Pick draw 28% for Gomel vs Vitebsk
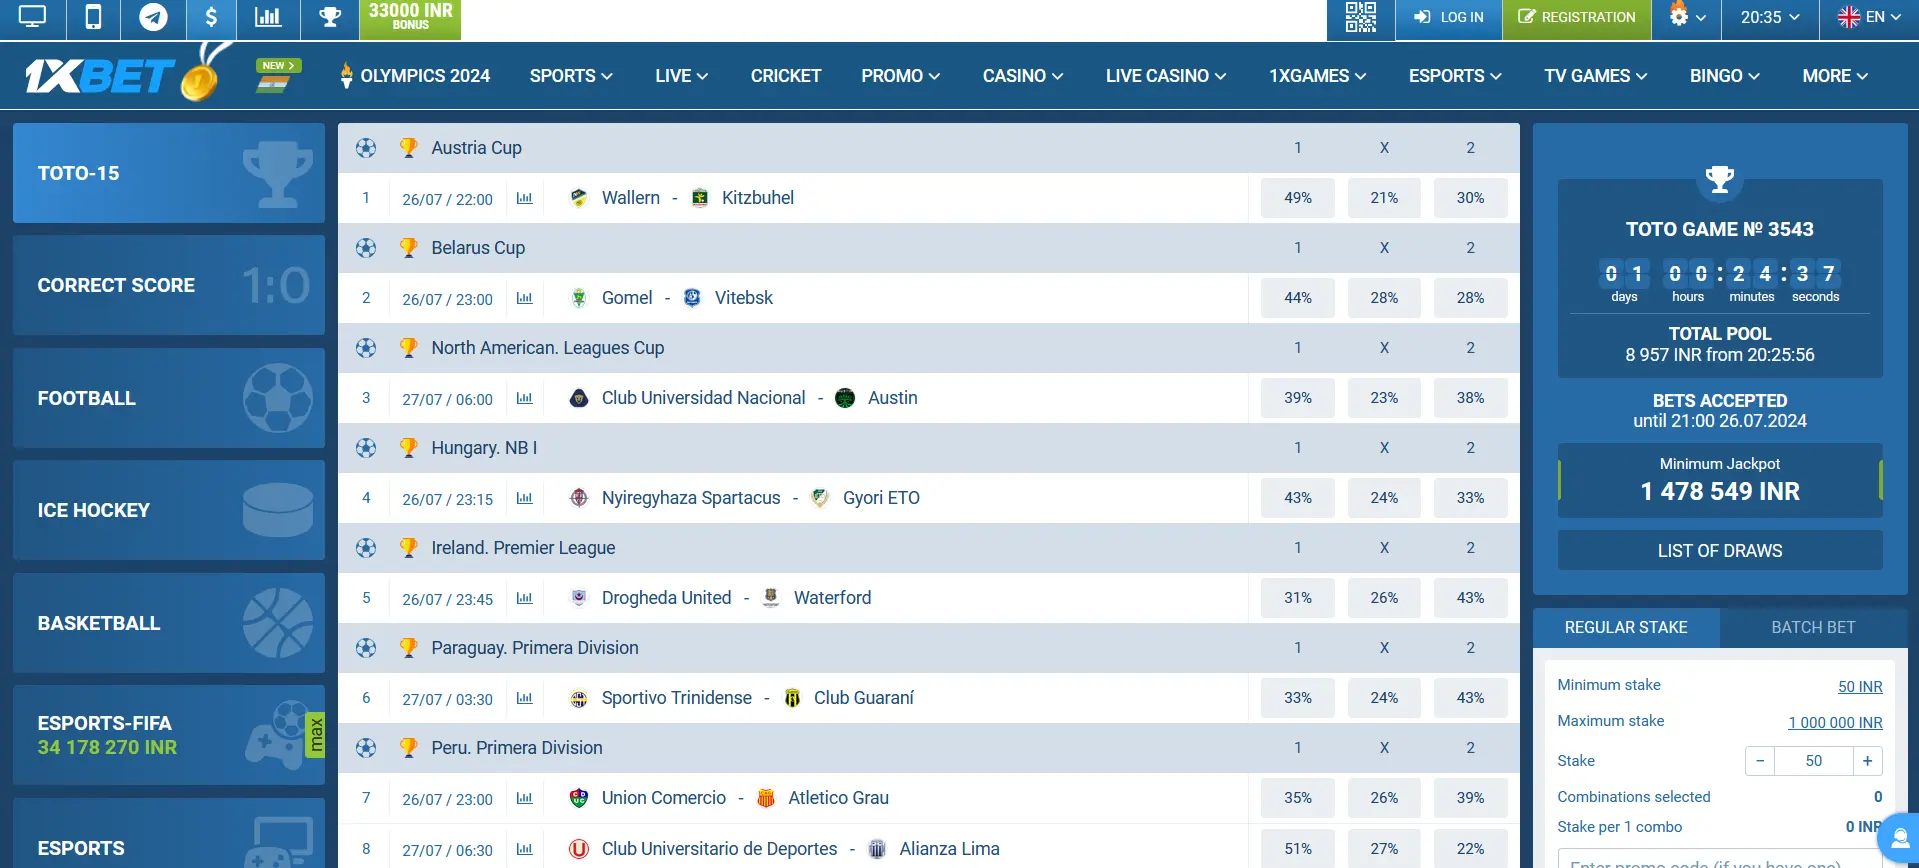This screenshot has width=1919, height=868. point(1384,298)
